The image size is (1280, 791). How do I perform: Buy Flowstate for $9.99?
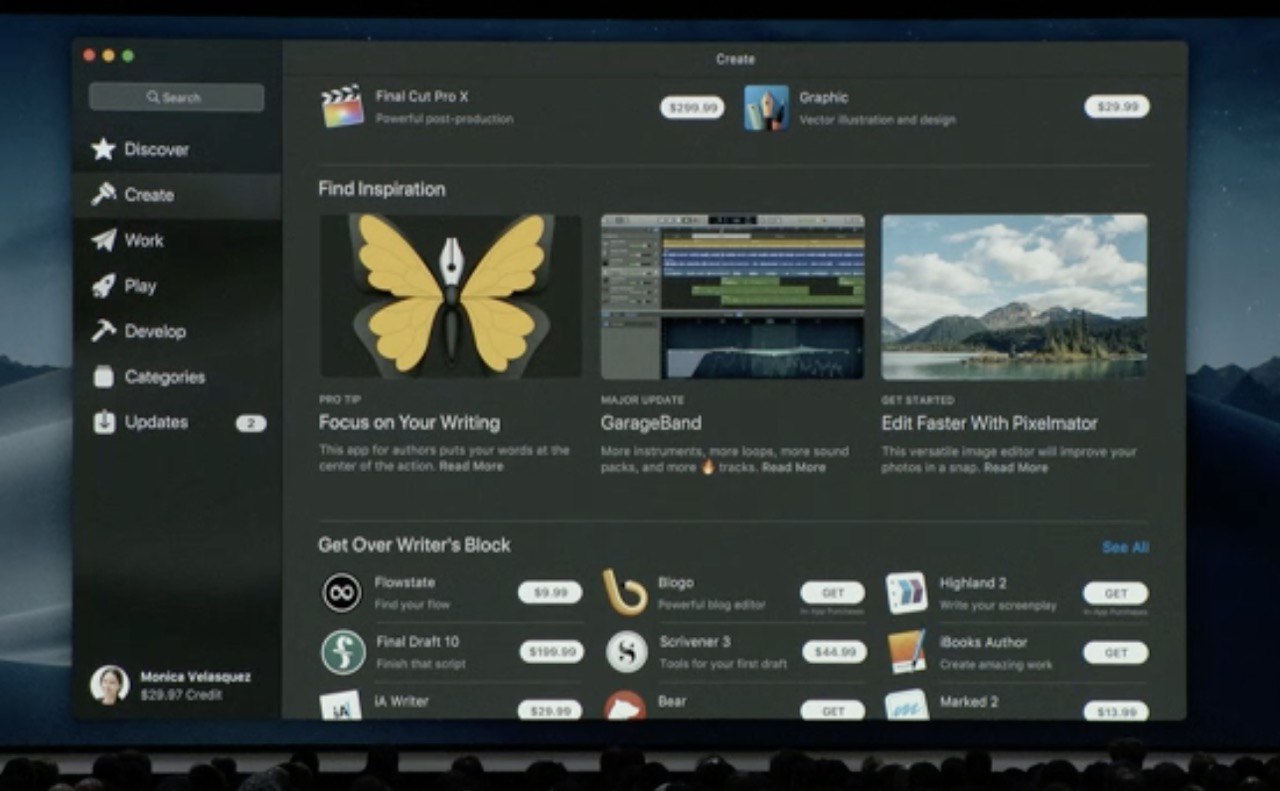(550, 592)
